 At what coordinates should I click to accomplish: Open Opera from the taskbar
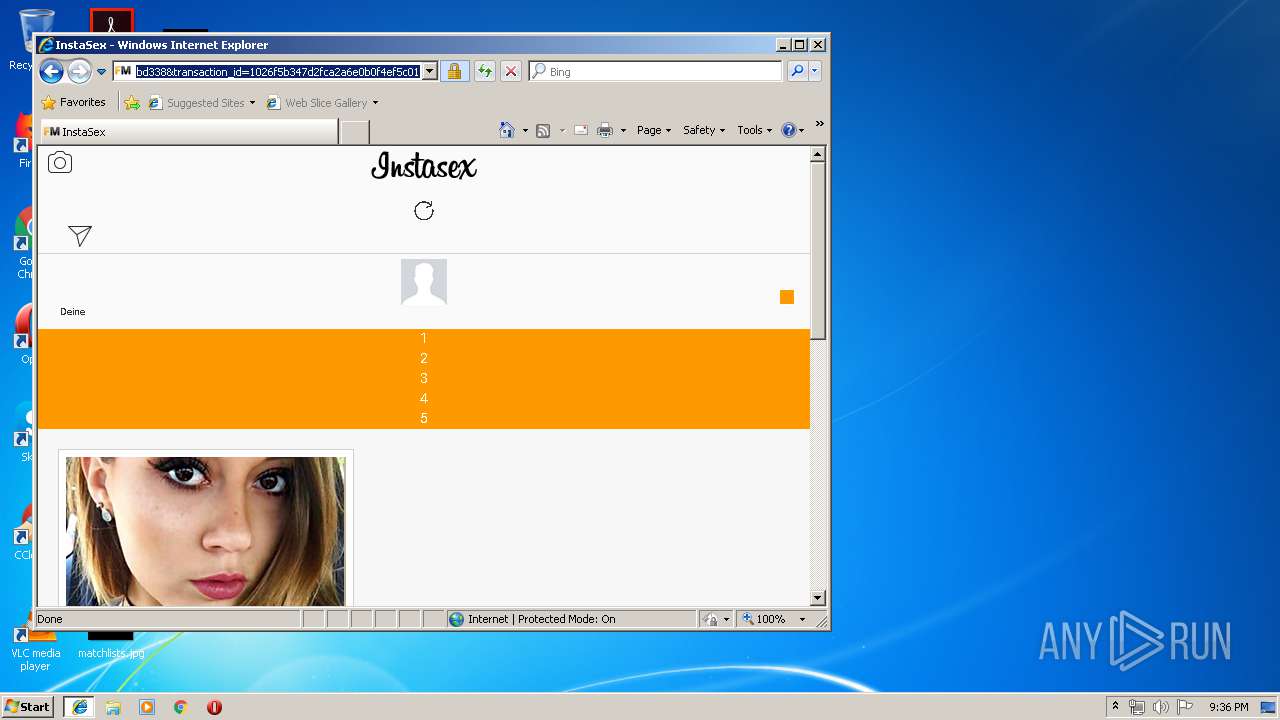pyautogui.click(x=214, y=707)
